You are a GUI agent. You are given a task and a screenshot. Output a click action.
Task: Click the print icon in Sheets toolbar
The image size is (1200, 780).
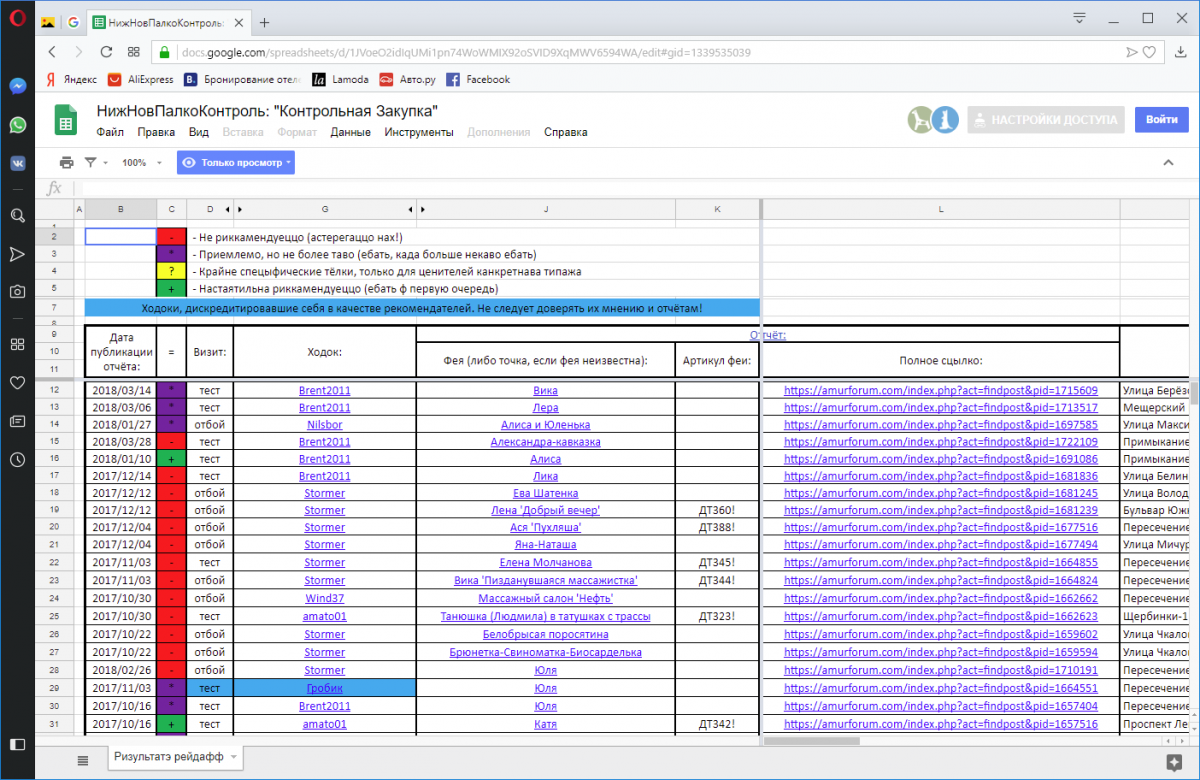[66, 162]
